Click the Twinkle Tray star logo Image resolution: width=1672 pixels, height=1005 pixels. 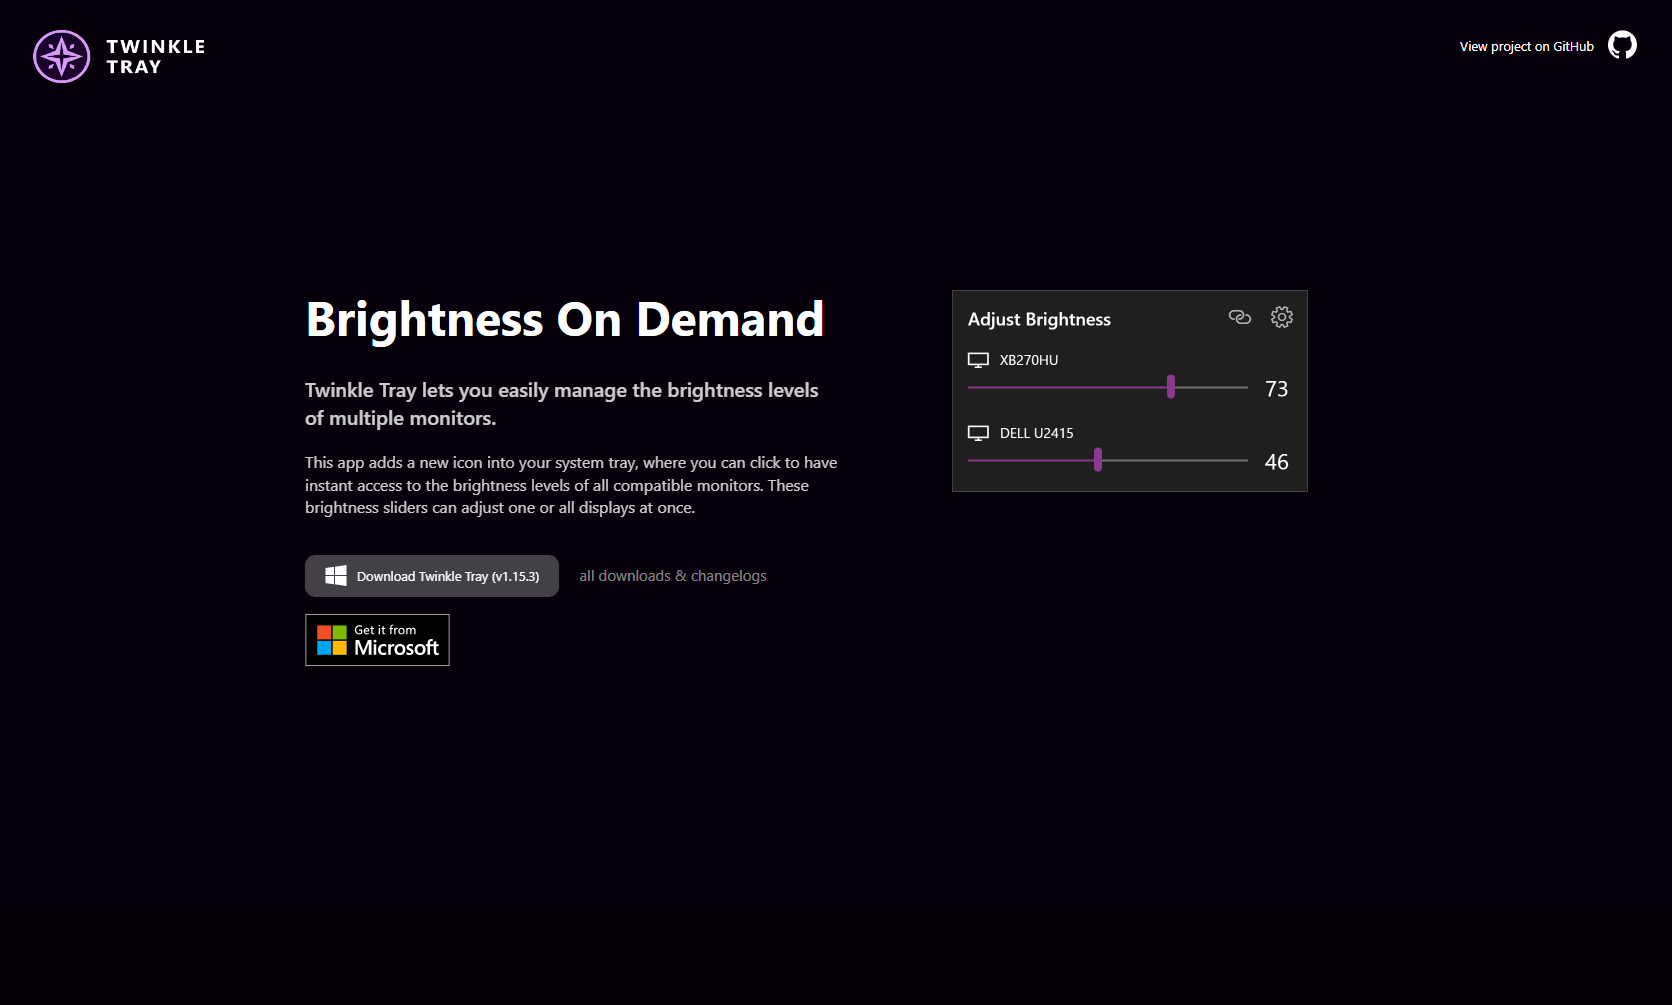(62, 56)
